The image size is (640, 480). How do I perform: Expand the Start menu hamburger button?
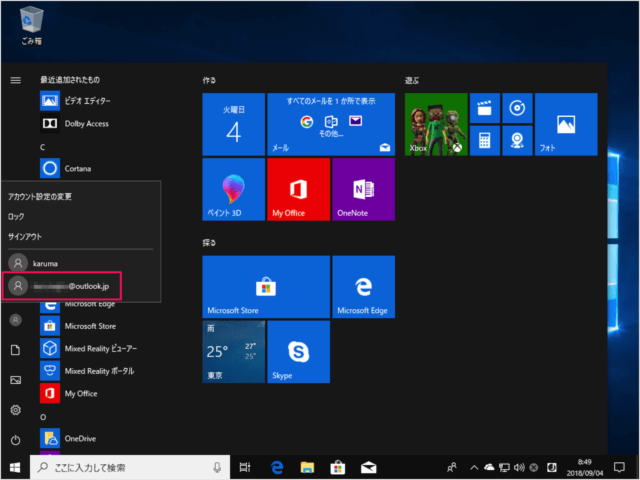point(15,79)
